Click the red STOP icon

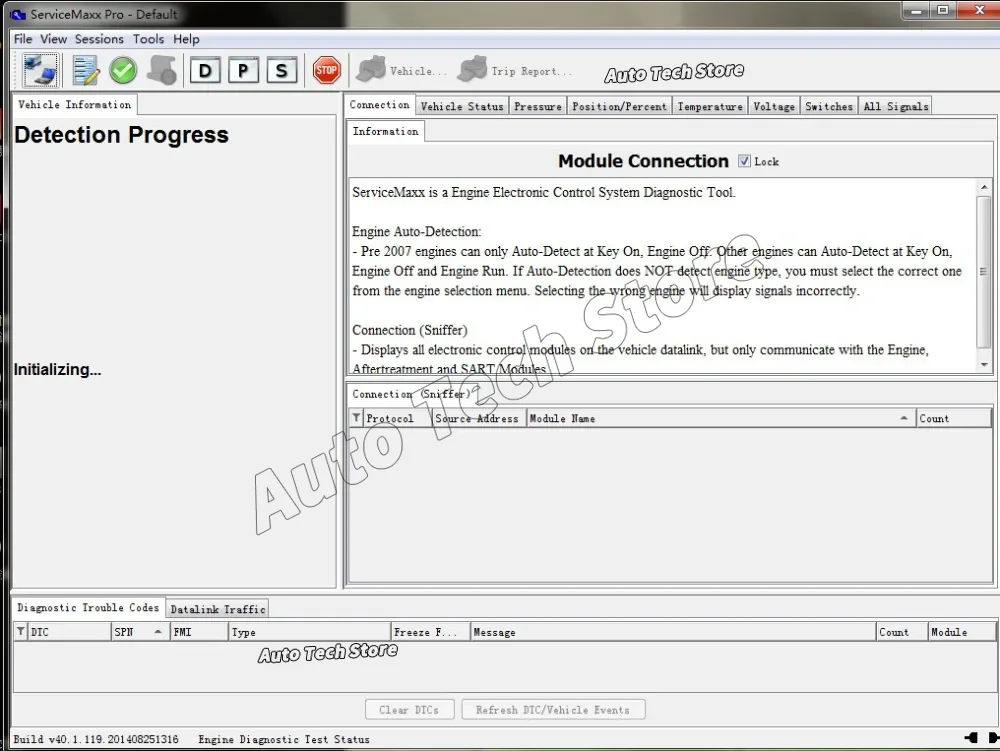(327, 70)
